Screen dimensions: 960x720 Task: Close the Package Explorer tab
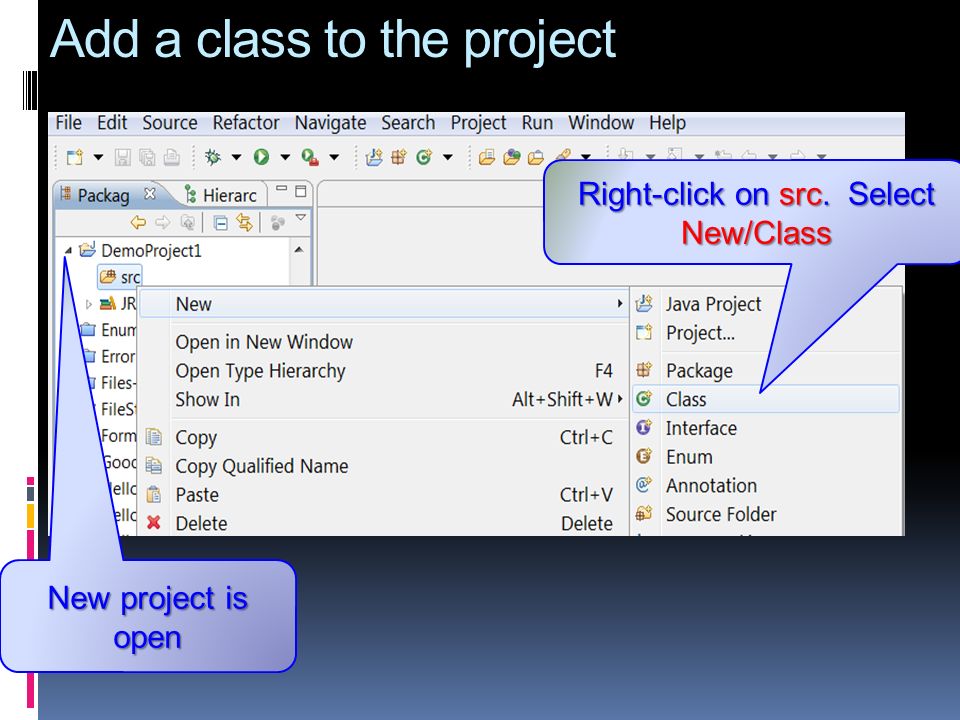[x=149, y=193]
